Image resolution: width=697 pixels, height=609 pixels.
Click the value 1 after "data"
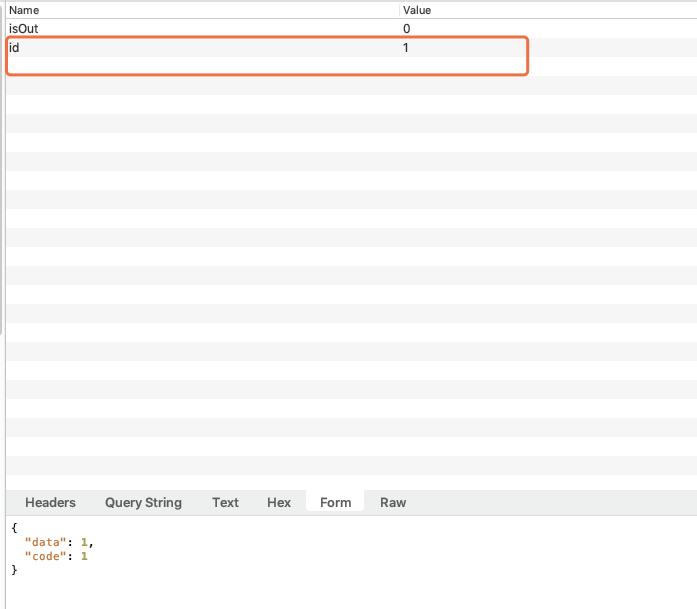coord(84,542)
